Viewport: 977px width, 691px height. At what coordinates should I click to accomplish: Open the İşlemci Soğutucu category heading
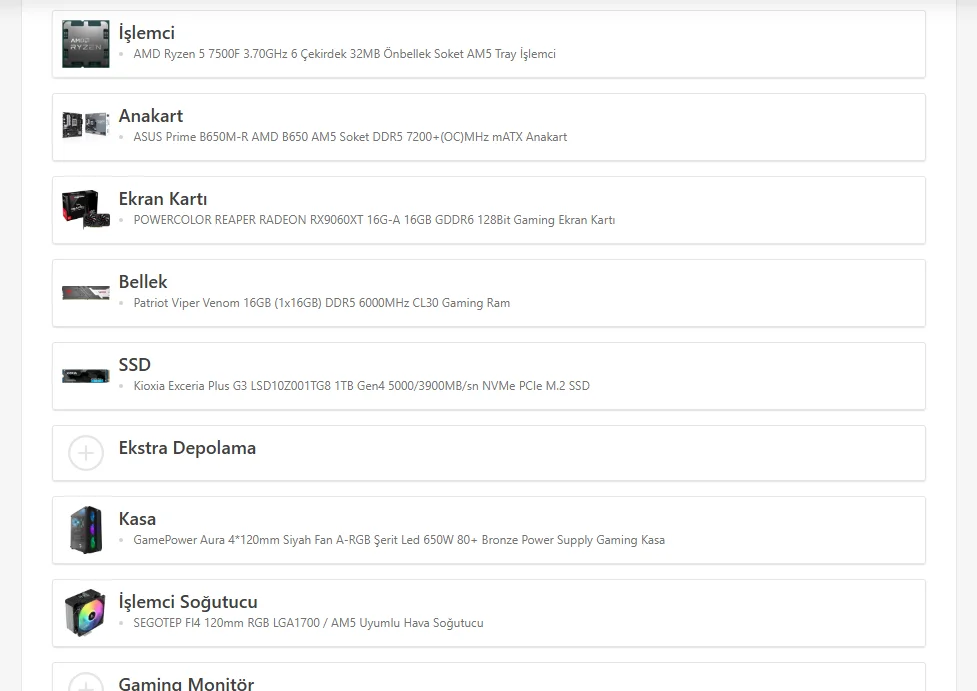188,602
